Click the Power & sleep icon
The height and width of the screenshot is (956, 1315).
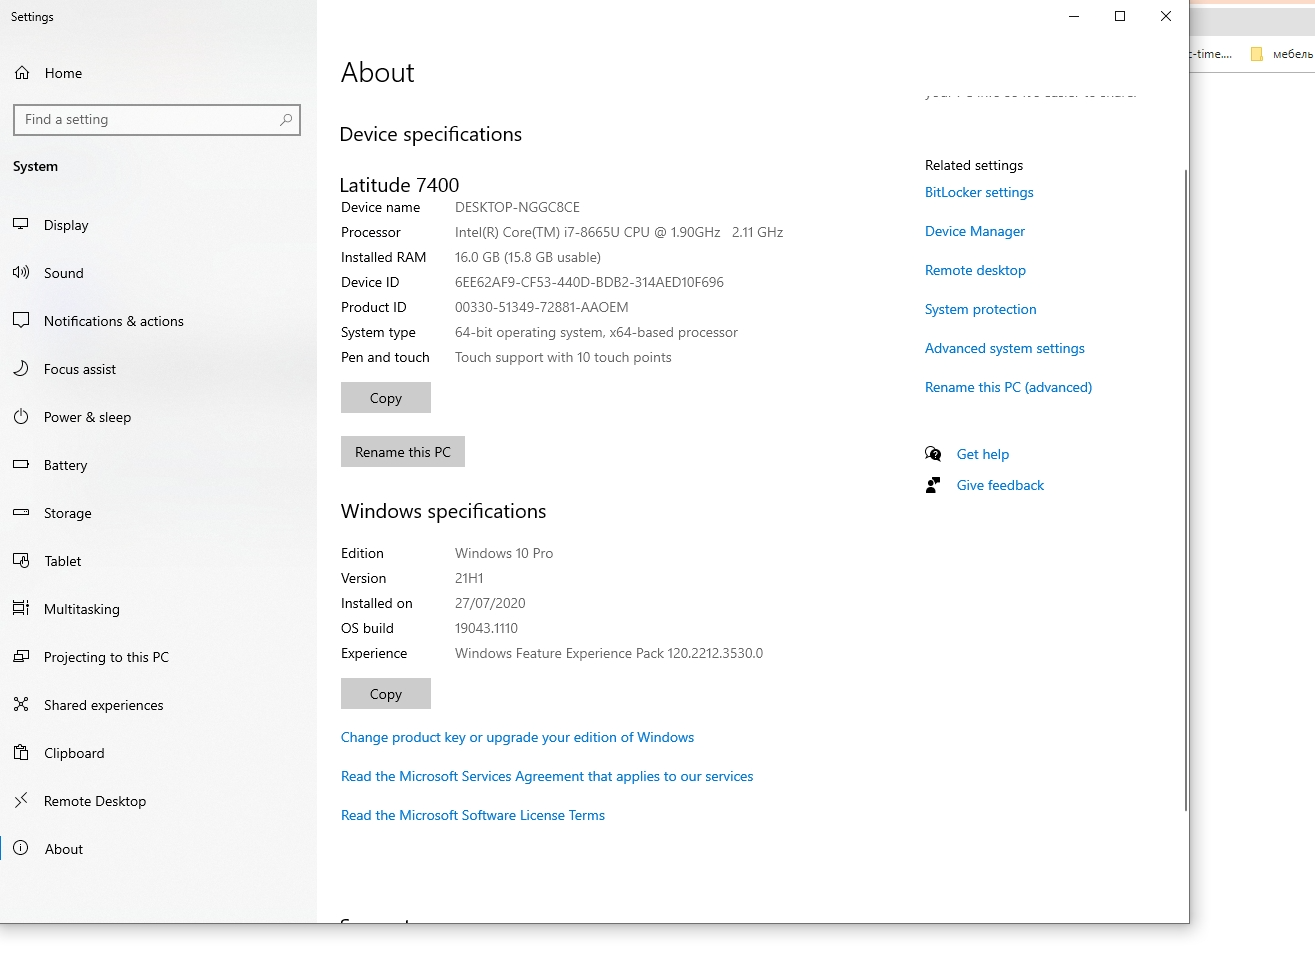(x=21, y=416)
